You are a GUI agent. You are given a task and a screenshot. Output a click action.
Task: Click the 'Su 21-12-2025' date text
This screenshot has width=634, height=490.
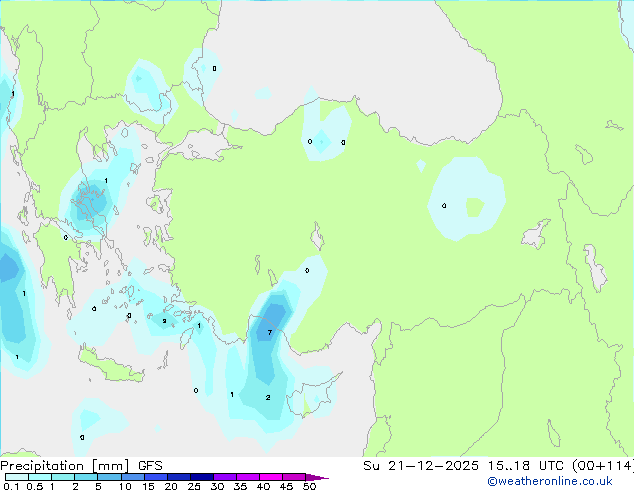421,466
